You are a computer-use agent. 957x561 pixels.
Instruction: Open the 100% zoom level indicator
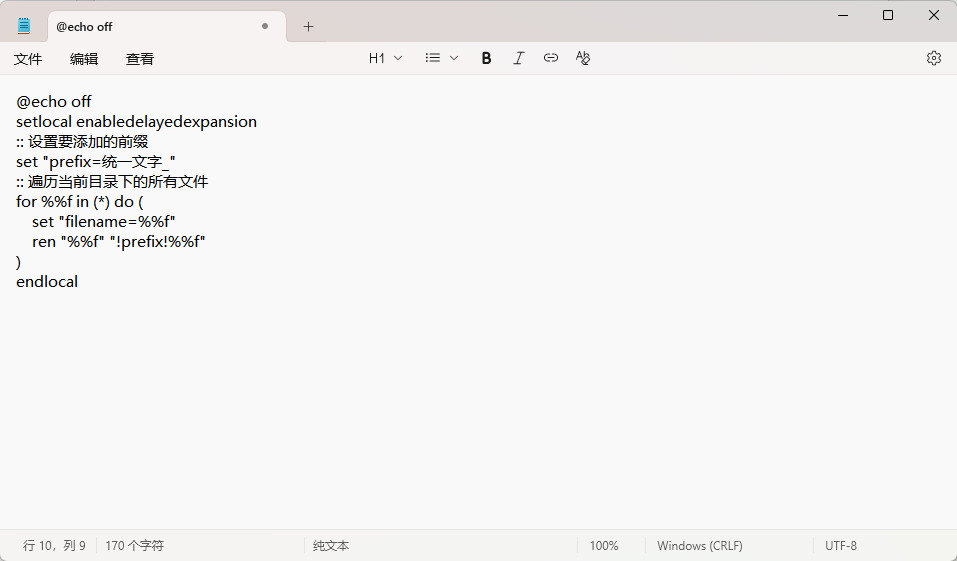604,545
